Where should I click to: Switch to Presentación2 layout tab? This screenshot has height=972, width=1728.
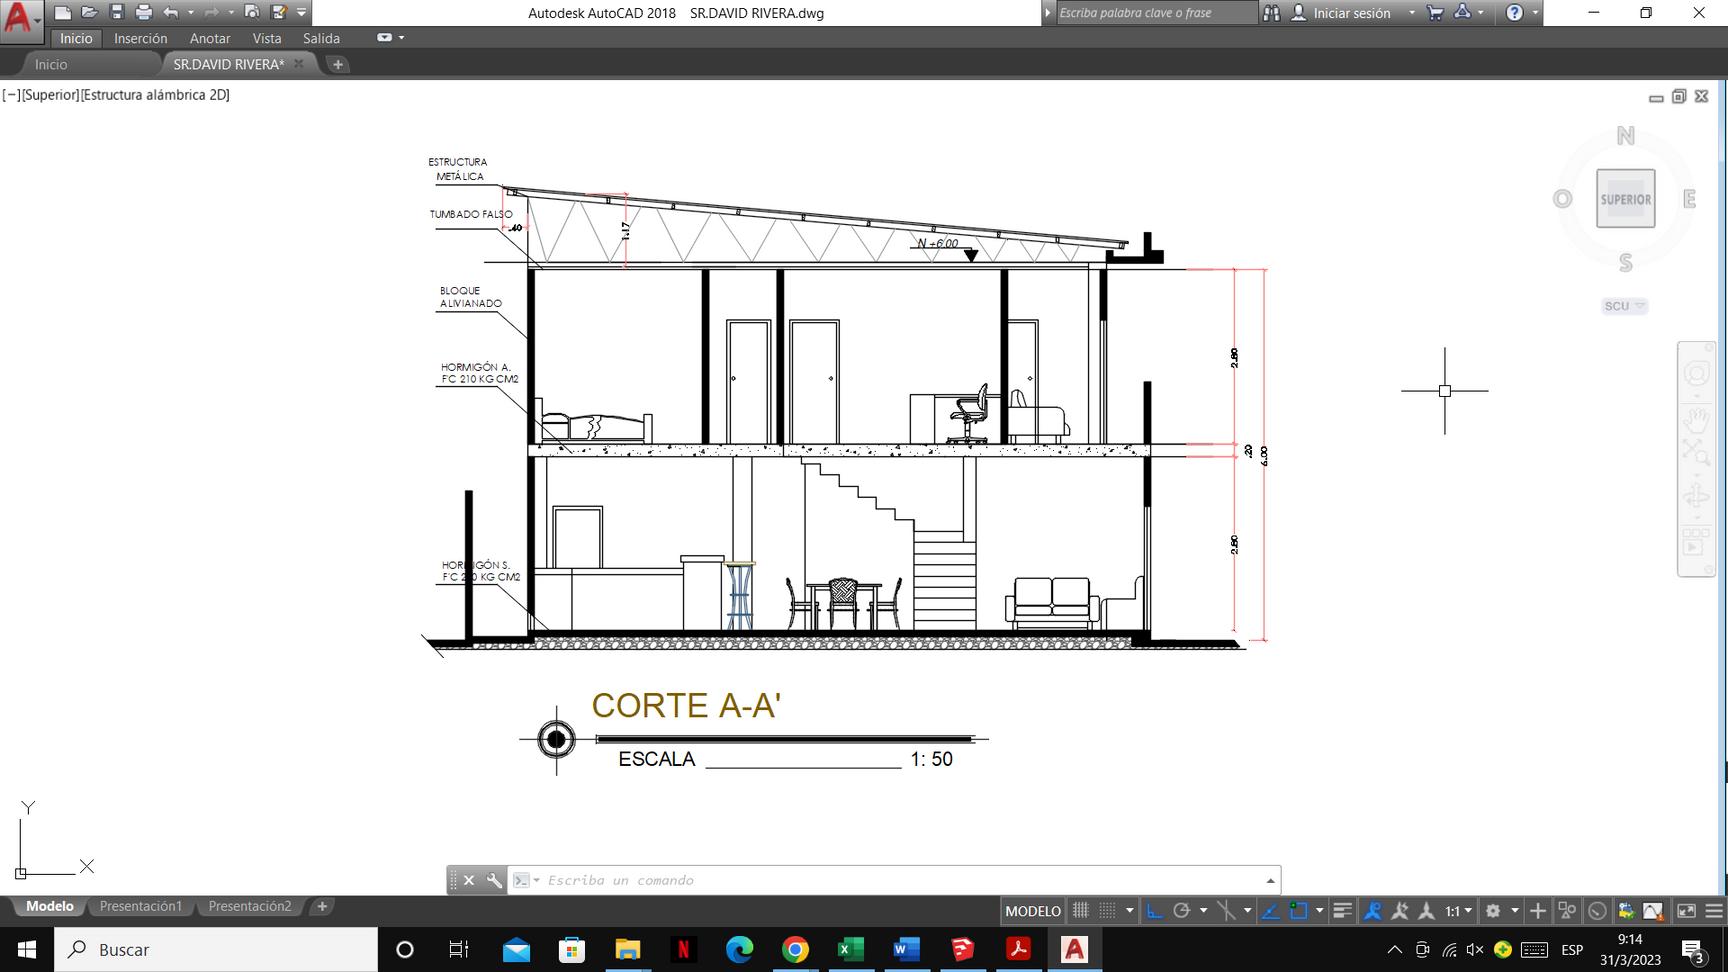tap(250, 906)
